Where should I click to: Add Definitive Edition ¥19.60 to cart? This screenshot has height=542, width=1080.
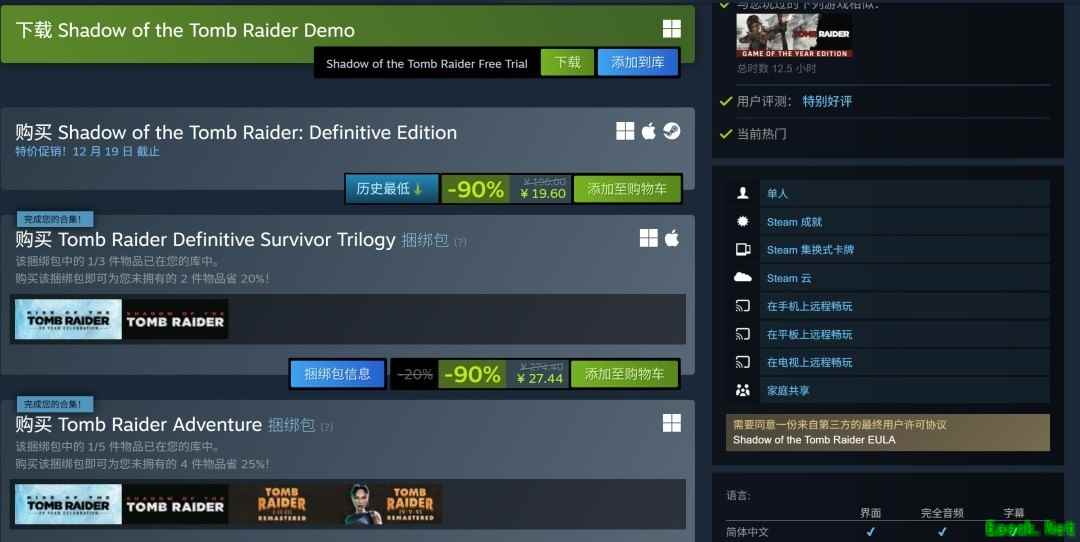(627, 189)
